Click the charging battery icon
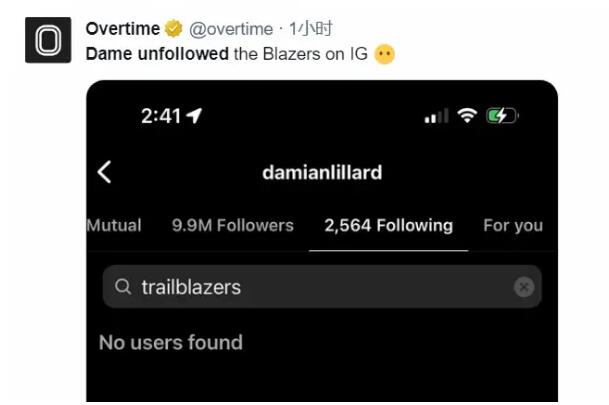609x405 pixels. tap(502, 116)
